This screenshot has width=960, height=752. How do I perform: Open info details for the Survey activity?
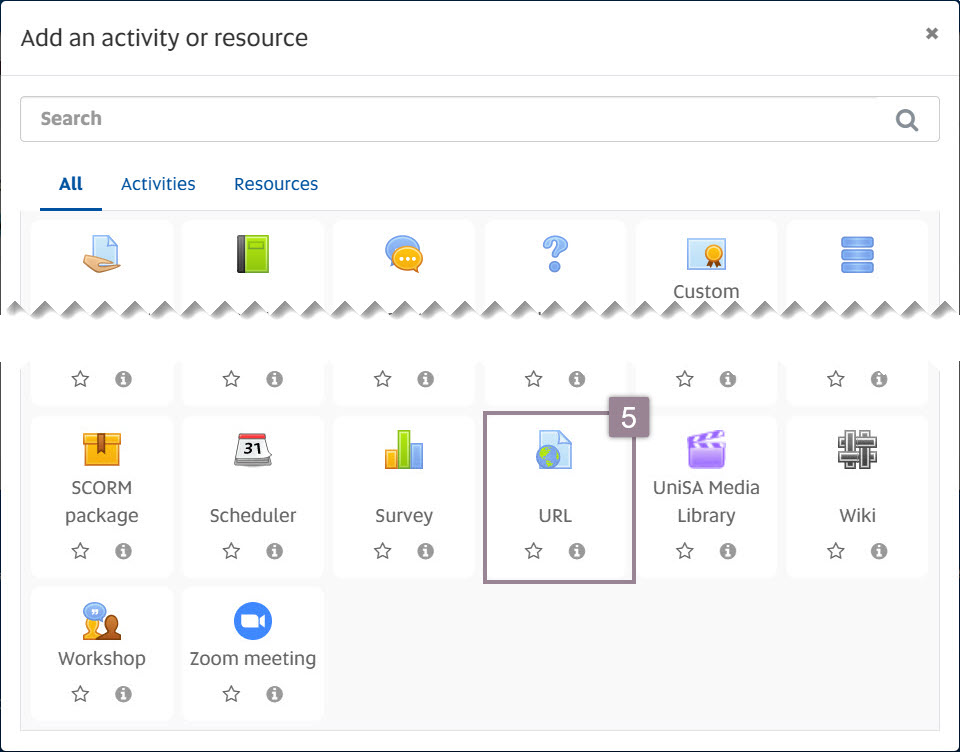pyautogui.click(x=426, y=550)
